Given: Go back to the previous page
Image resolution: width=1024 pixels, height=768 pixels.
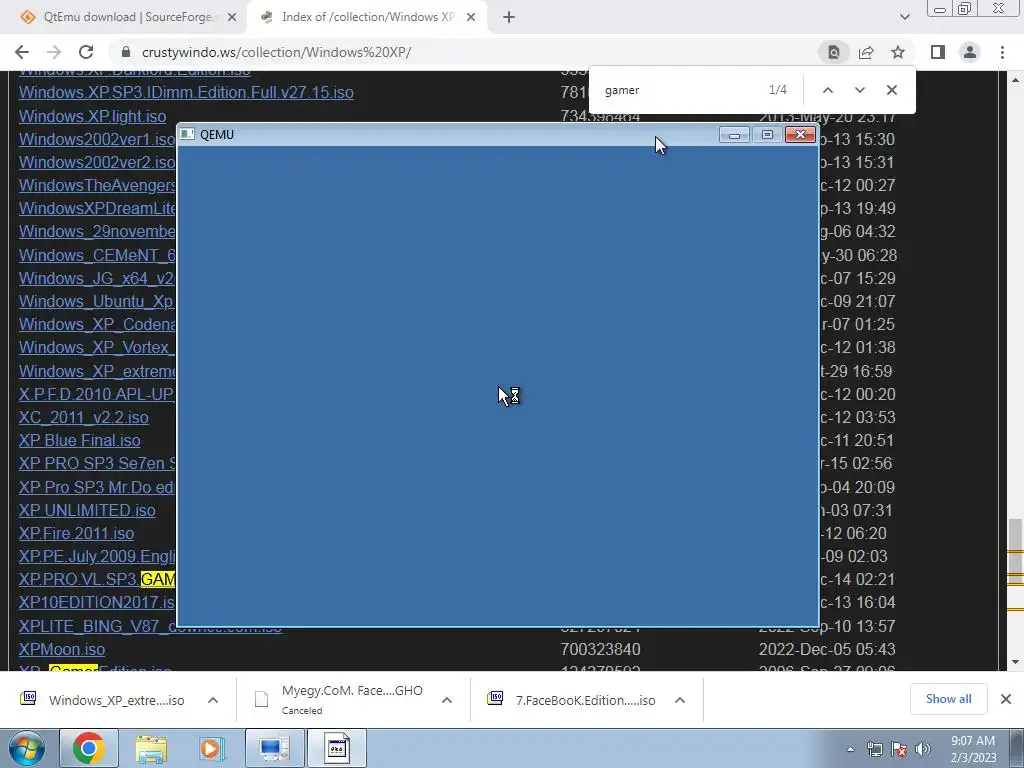Looking at the screenshot, I should 22,52.
